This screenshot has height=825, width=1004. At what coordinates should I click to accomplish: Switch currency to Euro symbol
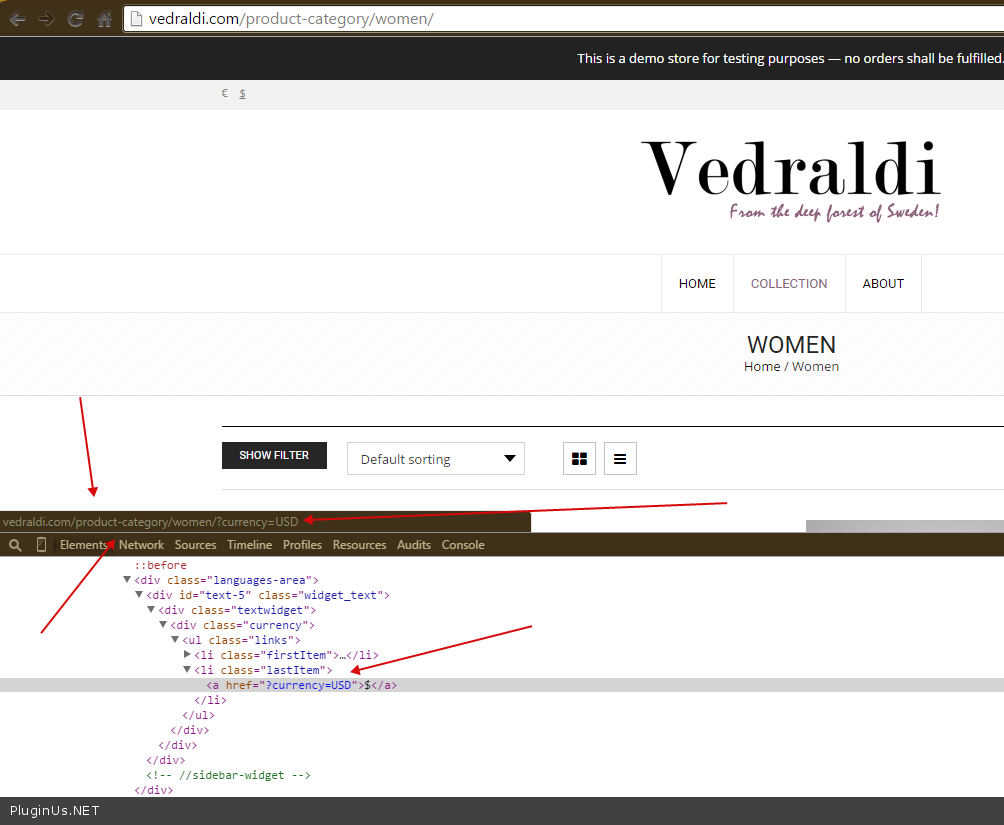[225, 94]
